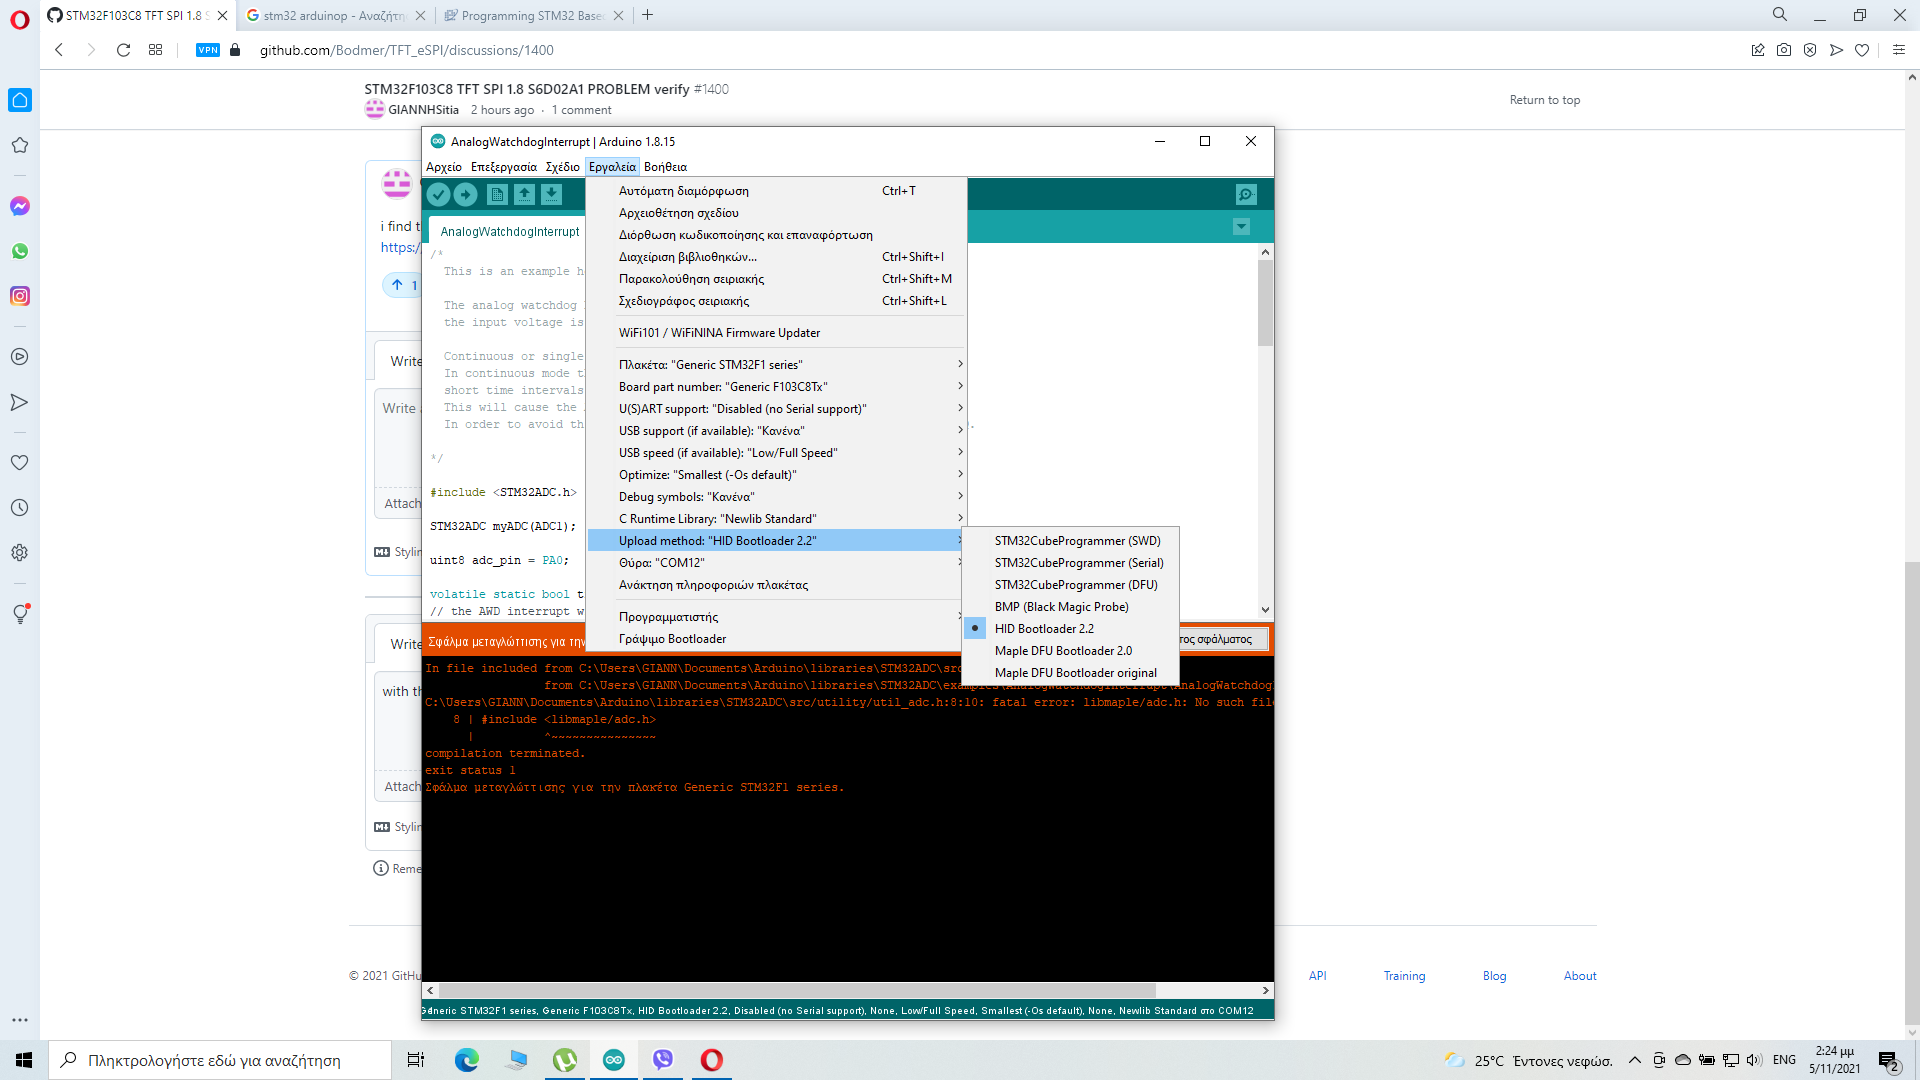Screen dimensions: 1920x1080
Task: Click the Viber icon in the taskbar
Action: (x=663, y=1060)
